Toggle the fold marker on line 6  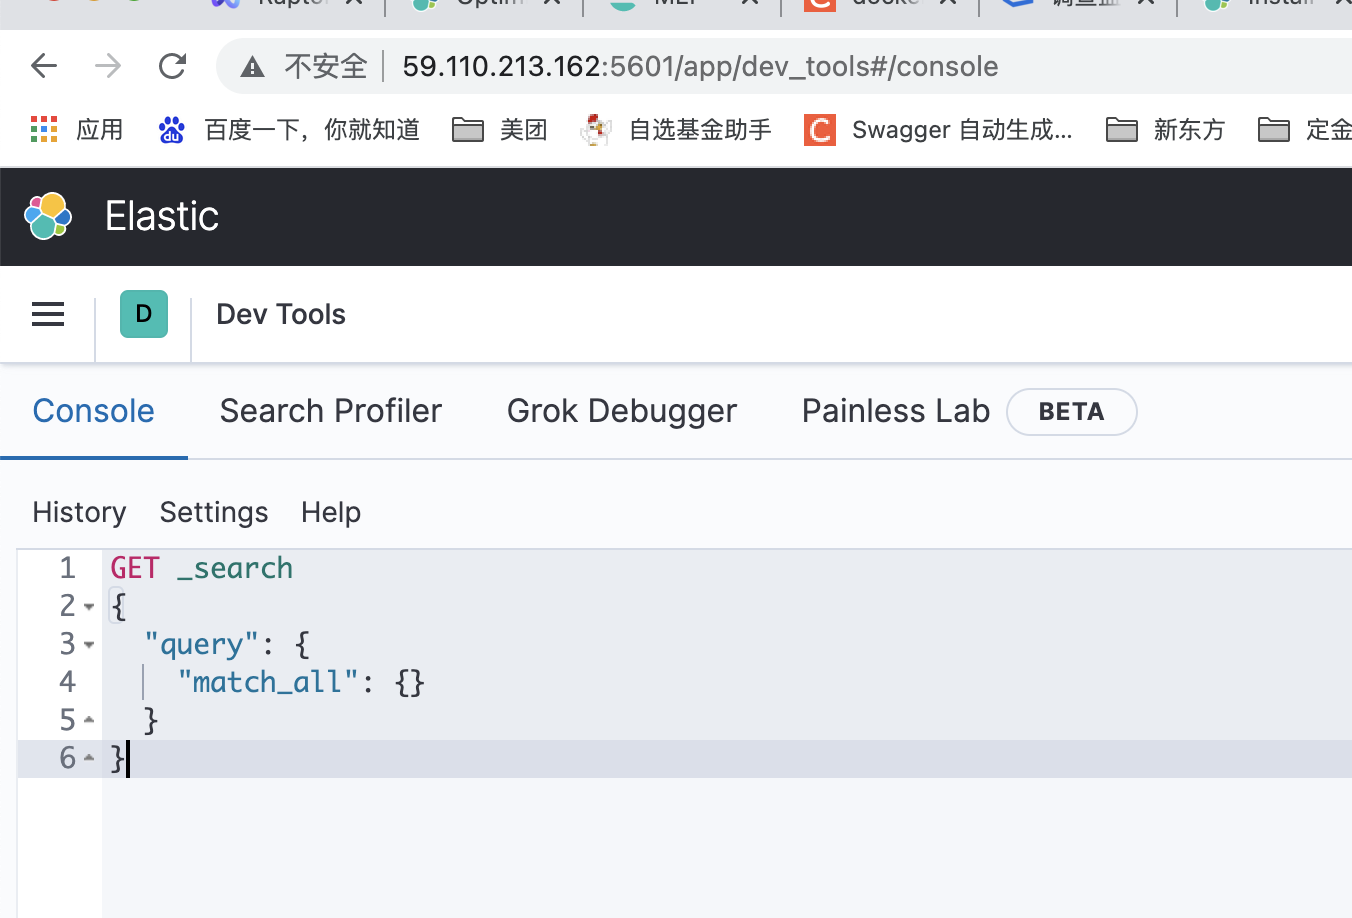[x=89, y=758]
